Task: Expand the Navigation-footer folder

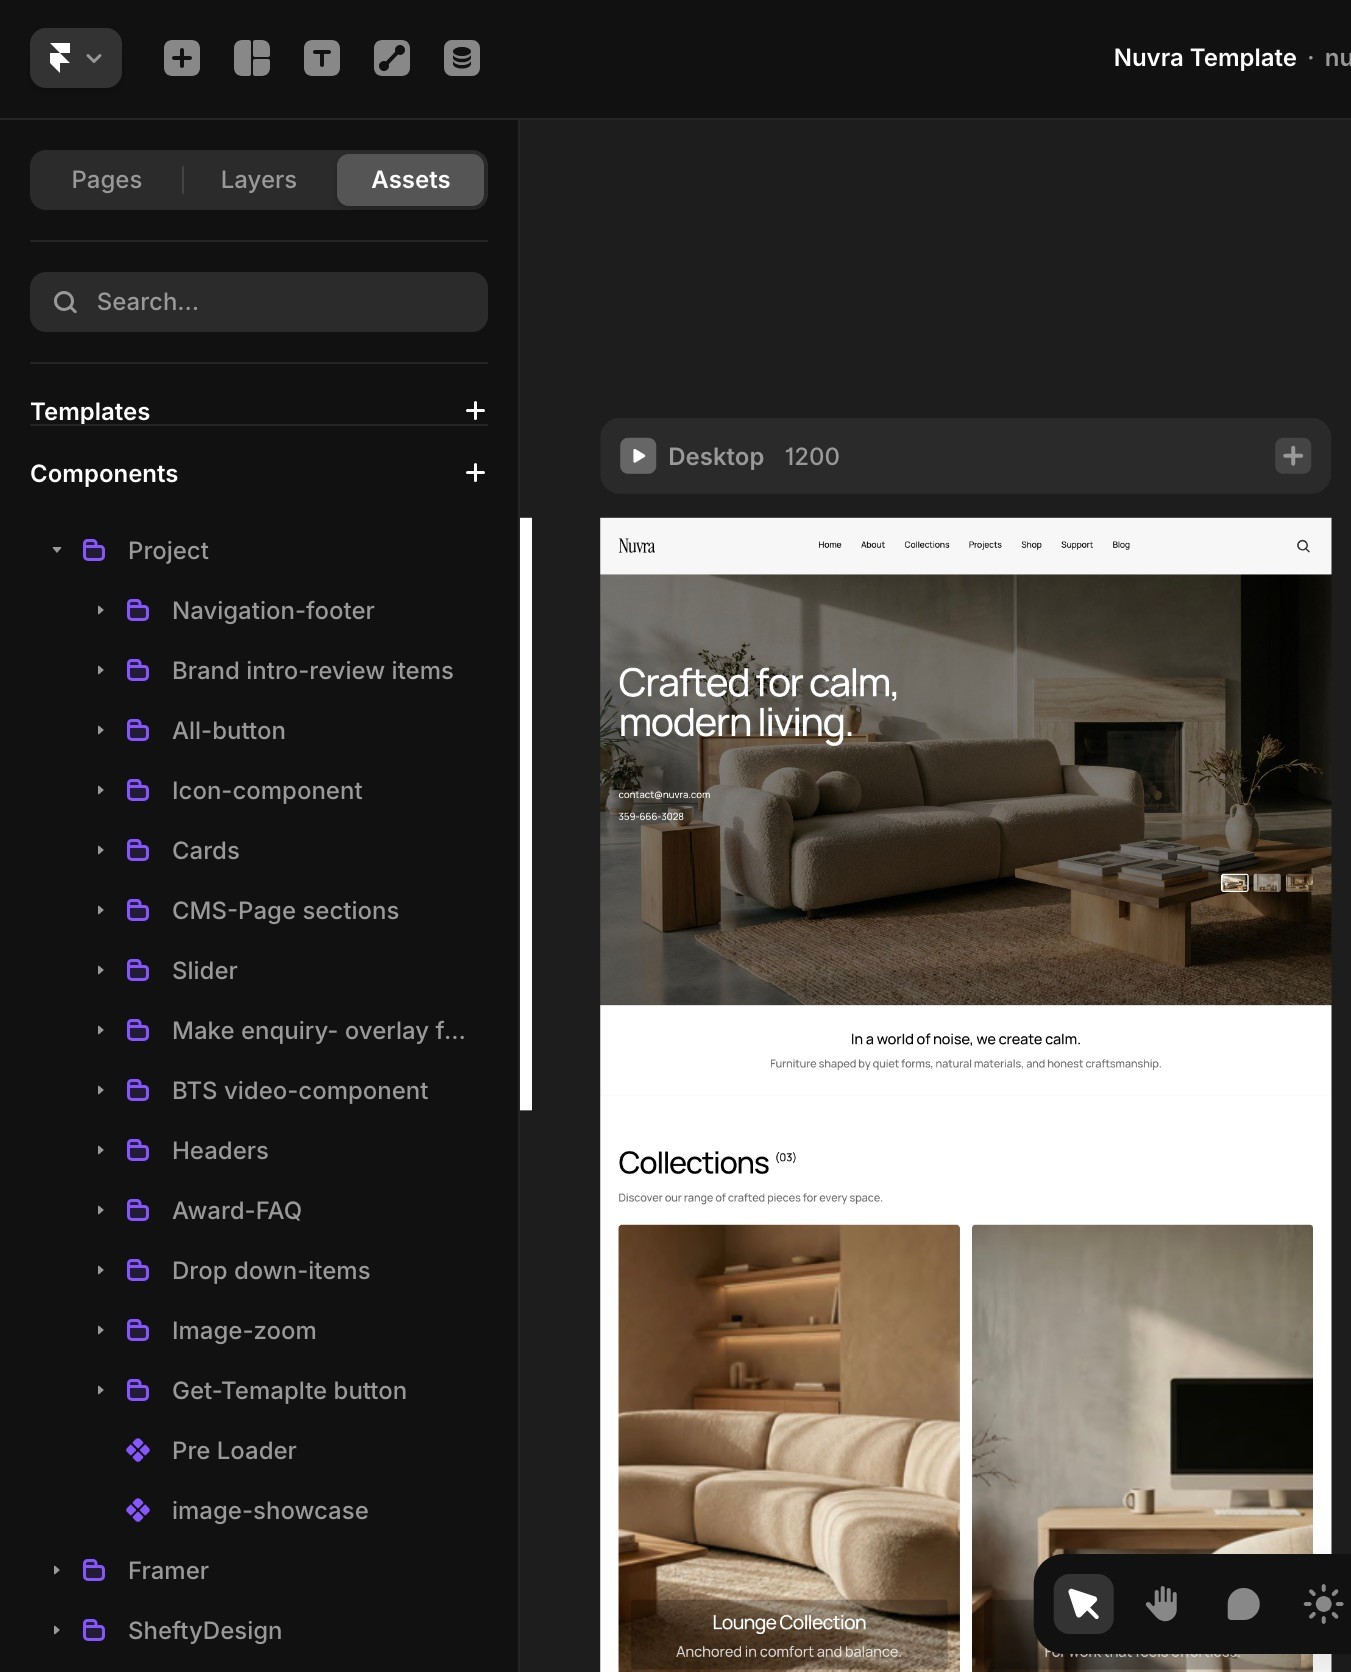Action: 100,610
